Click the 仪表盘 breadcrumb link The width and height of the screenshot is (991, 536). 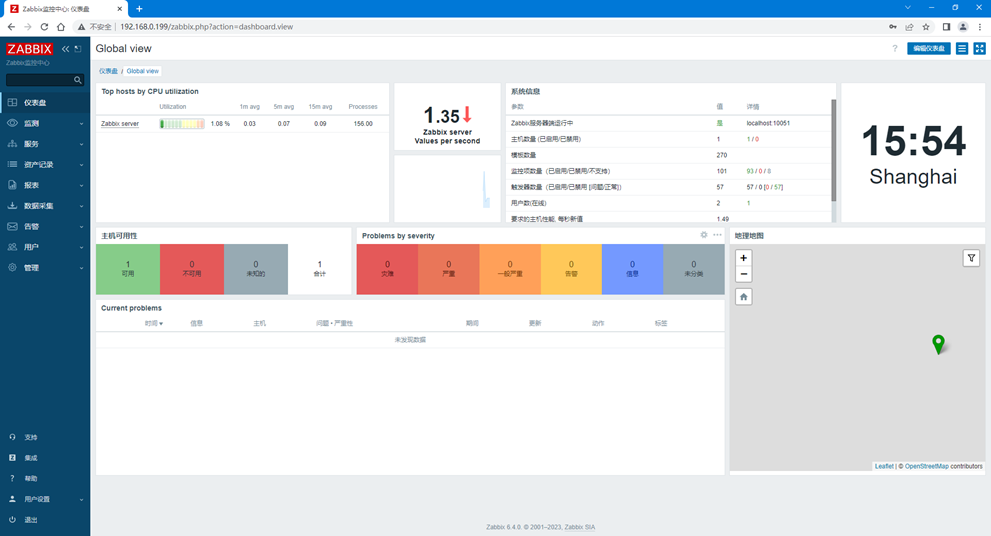(x=108, y=71)
